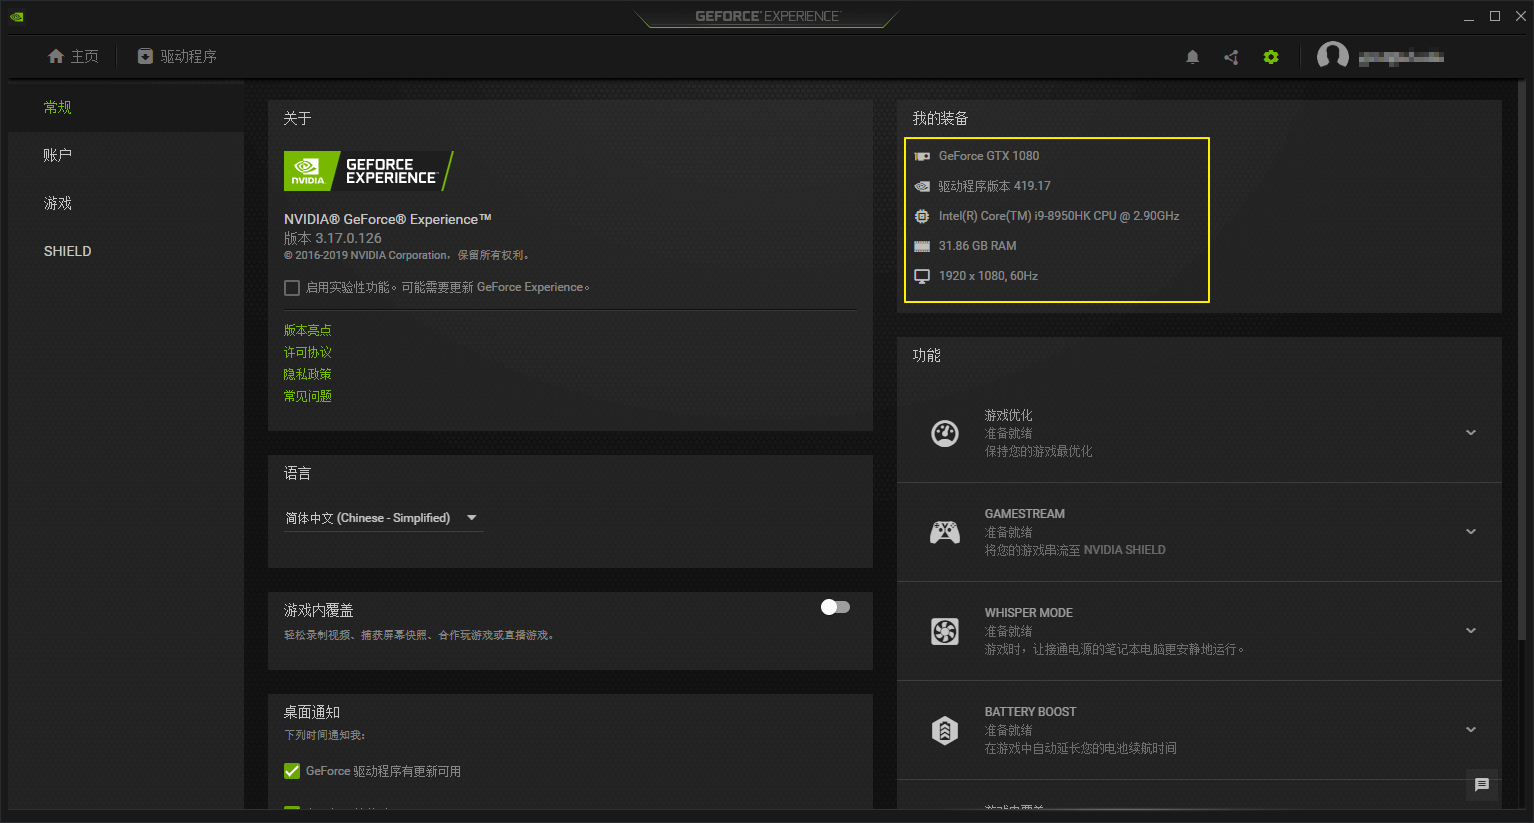Open the feedback chat icon
The image size is (1534, 823).
pos(1482,785)
